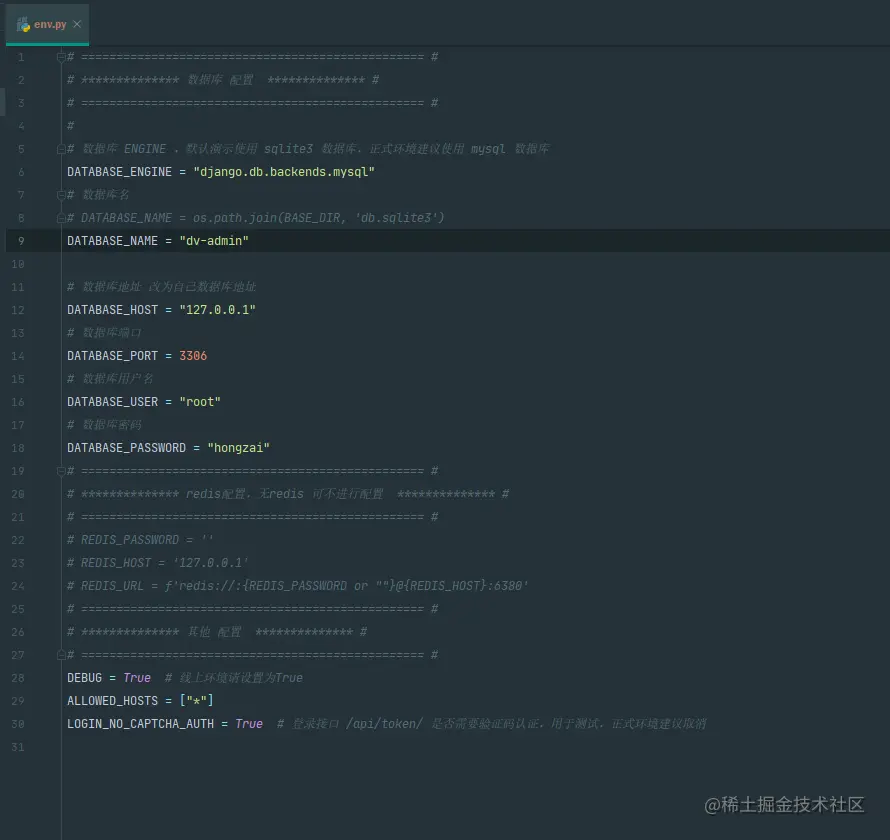Toggle the fold marker at line 27
This screenshot has height=840, width=890.
61,655
